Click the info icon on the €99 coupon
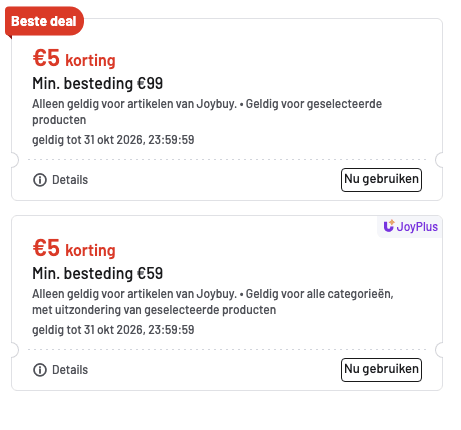The width and height of the screenshot is (461, 430). coord(40,180)
